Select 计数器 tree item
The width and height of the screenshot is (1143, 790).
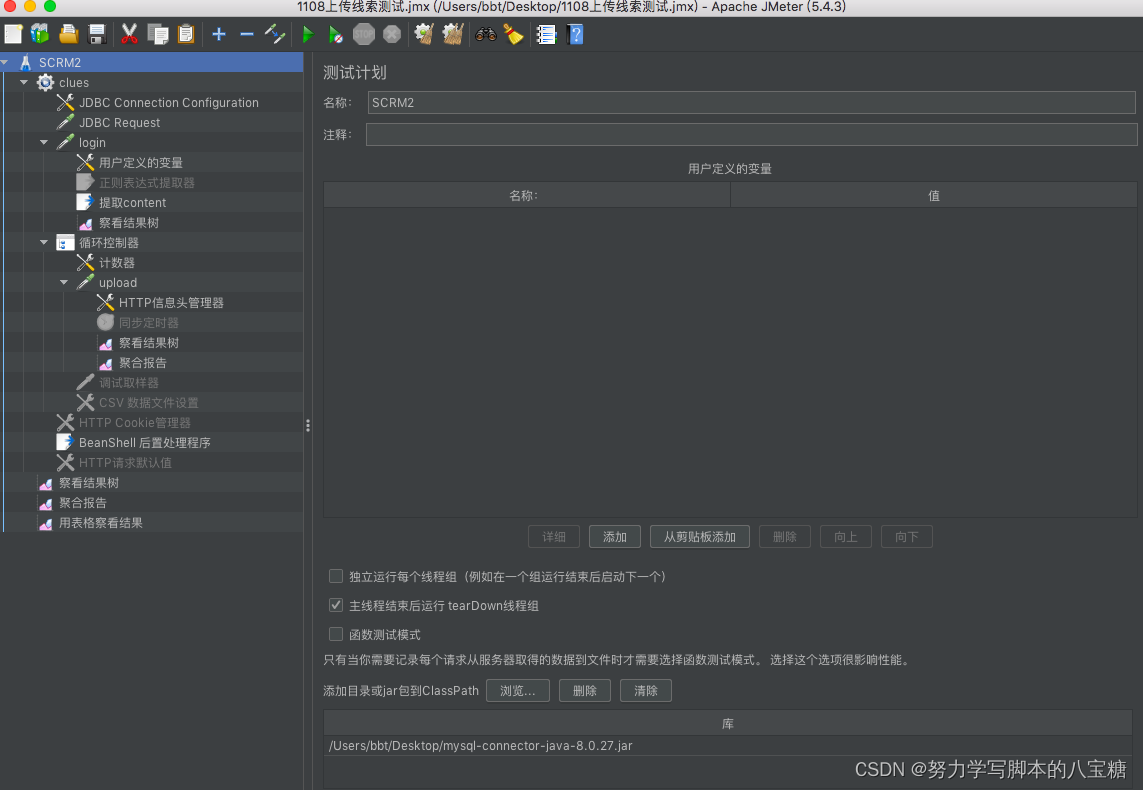coord(117,262)
